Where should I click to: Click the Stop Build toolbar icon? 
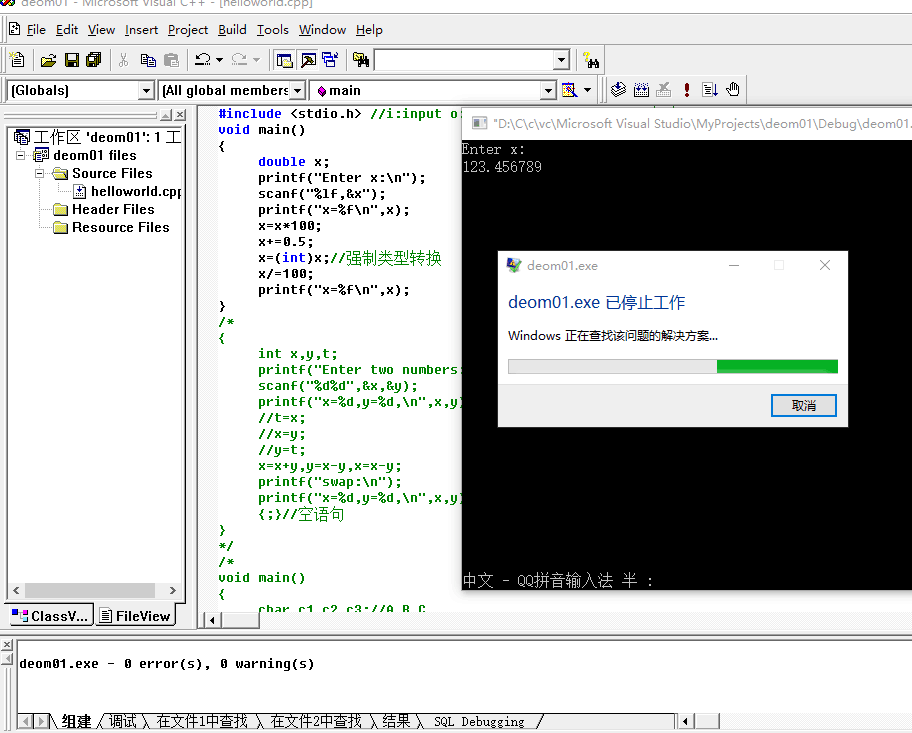(x=664, y=90)
